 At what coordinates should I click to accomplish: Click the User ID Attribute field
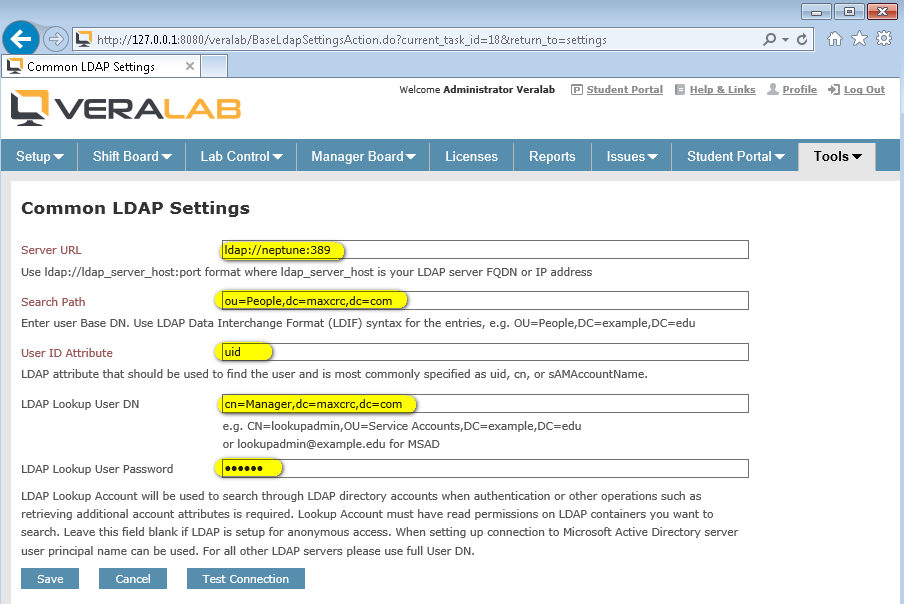pyautogui.click(x=485, y=352)
